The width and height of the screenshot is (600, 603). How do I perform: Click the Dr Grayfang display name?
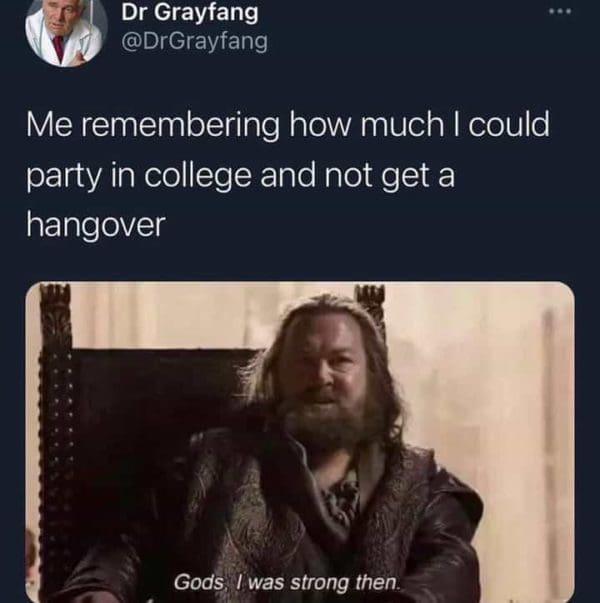tap(190, 13)
